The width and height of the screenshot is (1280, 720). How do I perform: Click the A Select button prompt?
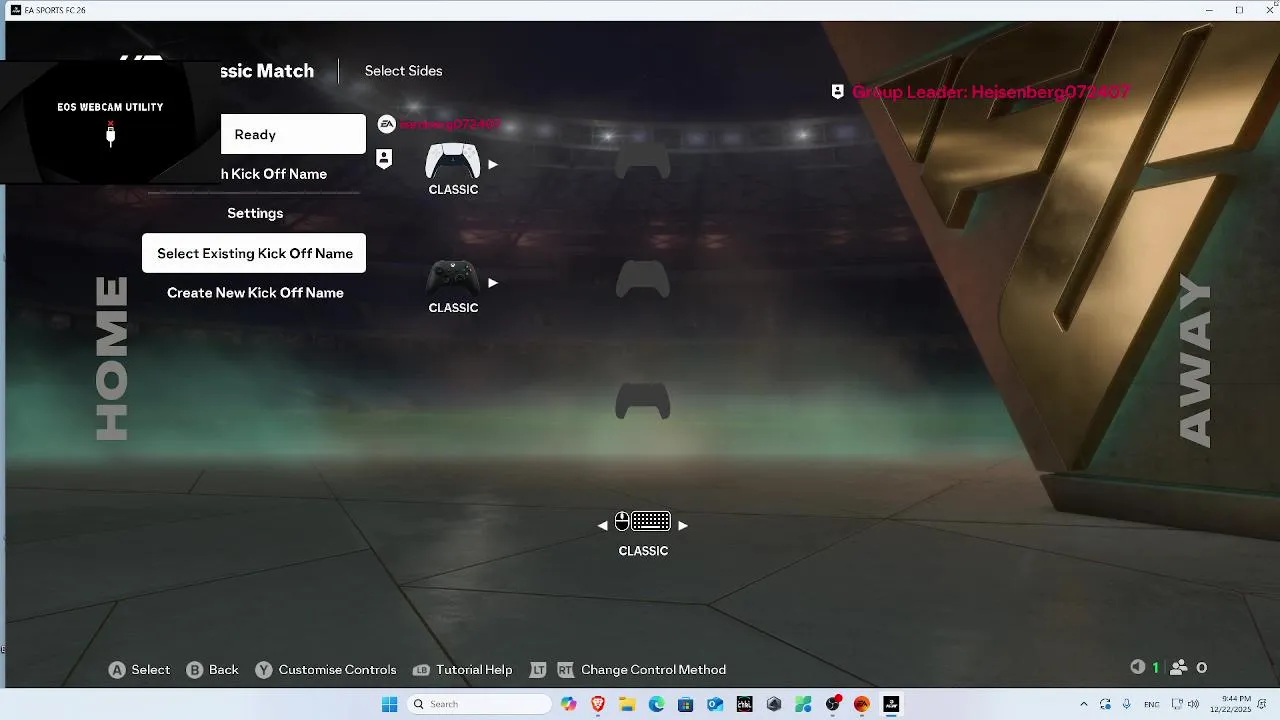point(139,670)
